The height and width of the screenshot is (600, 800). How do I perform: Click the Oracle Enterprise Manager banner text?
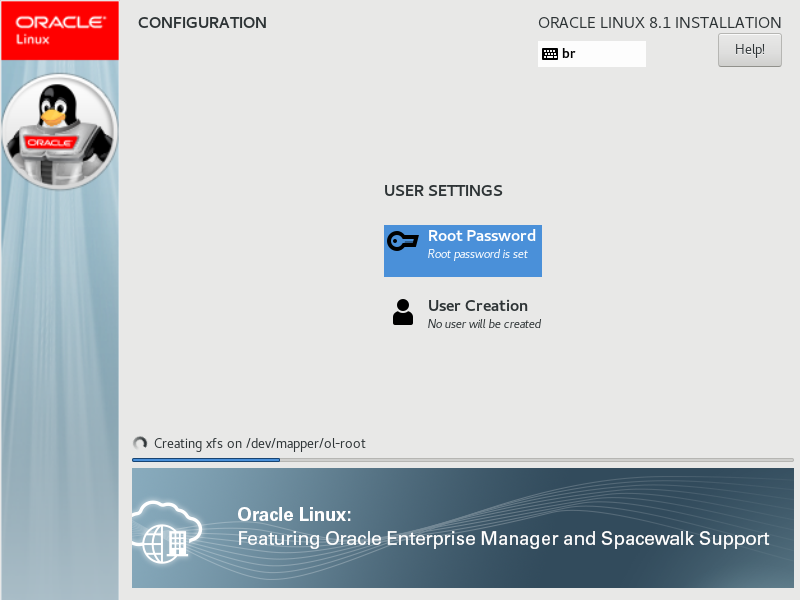[x=503, y=538]
